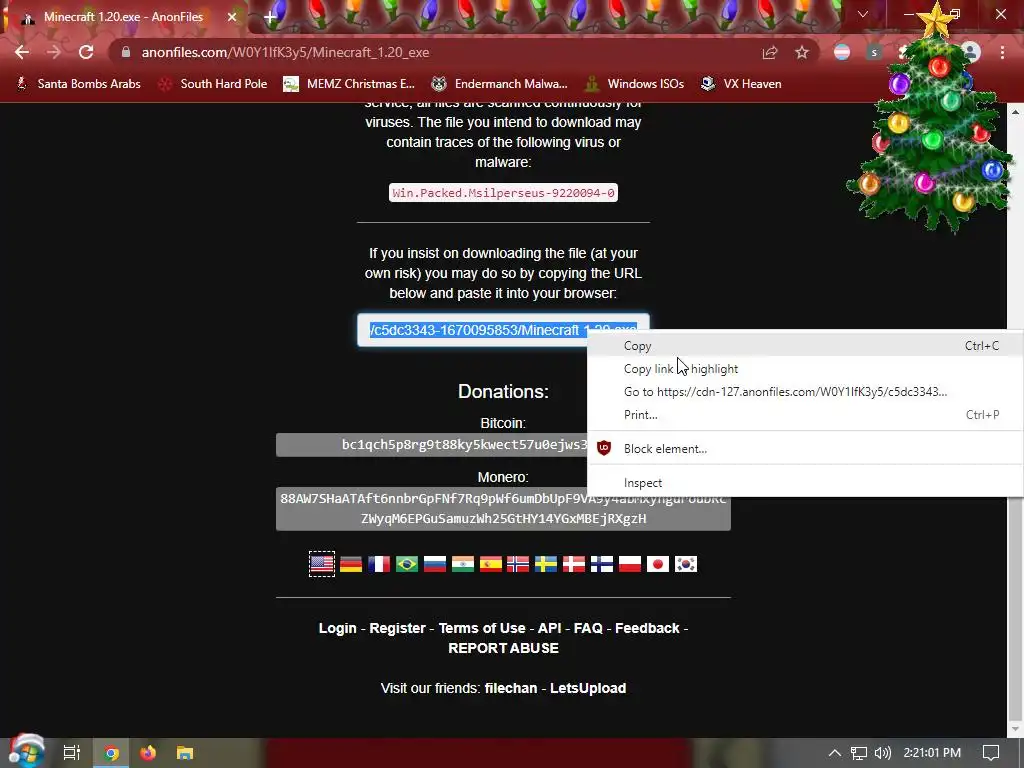Open File Explorer from the taskbar
Viewport: 1024px width, 768px height.
185,753
